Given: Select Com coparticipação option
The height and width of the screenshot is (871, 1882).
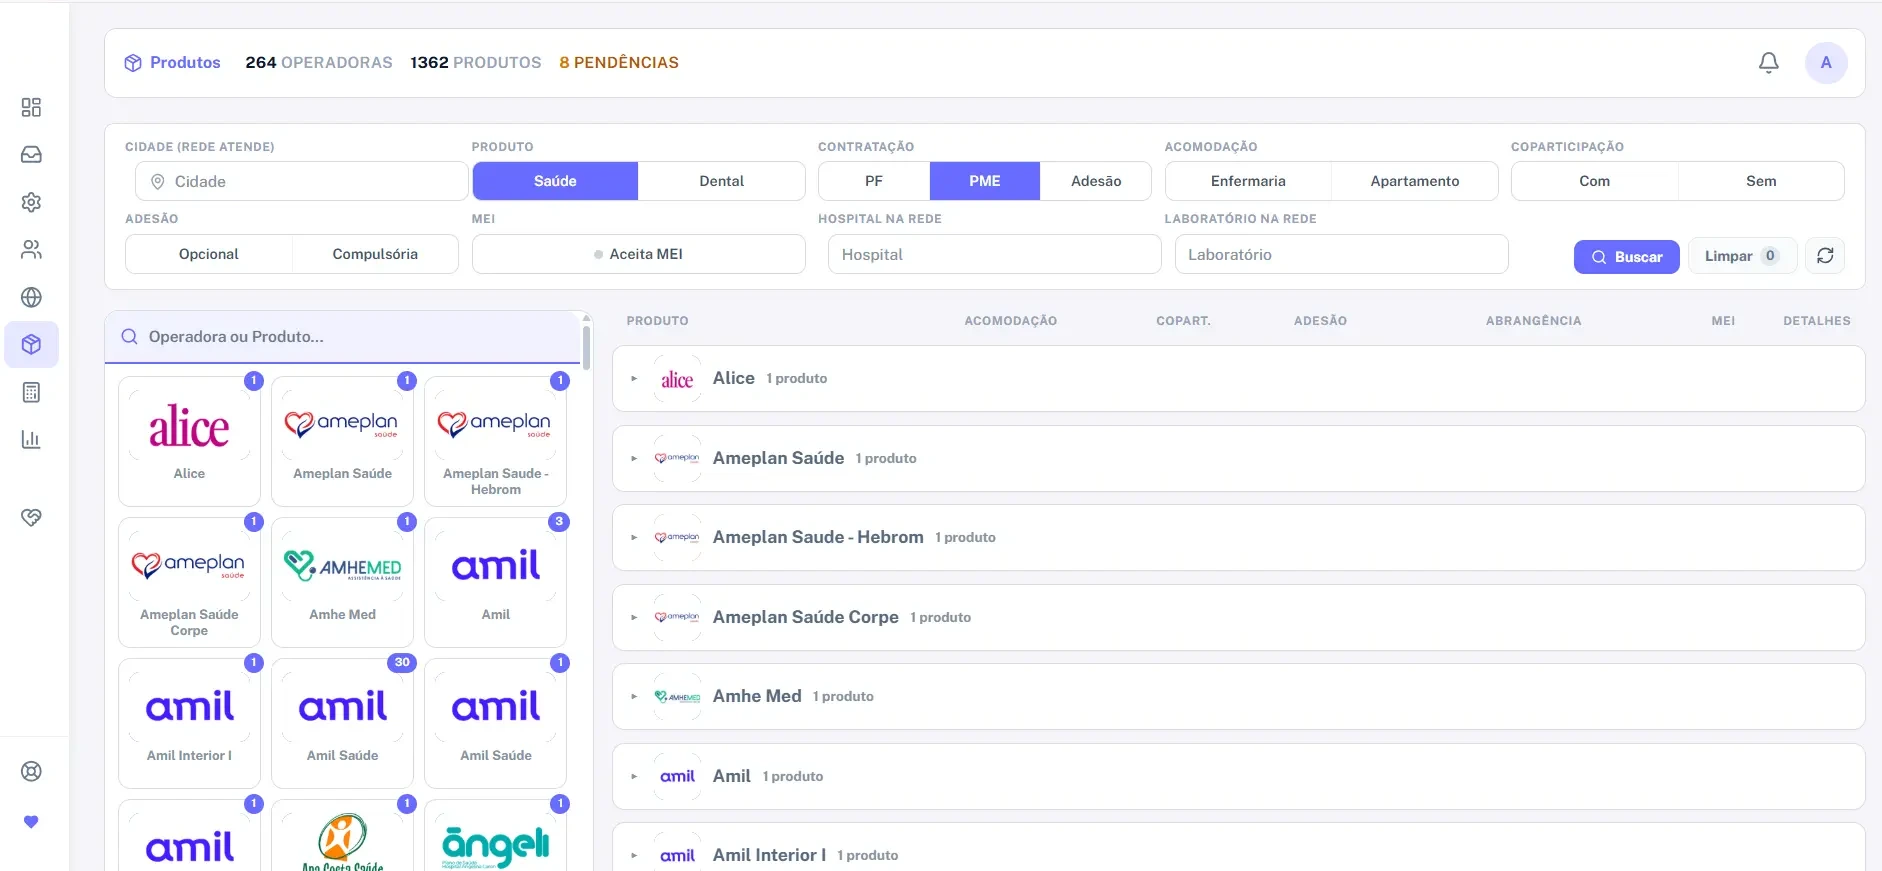Looking at the screenshot, I should [1595, 181].
